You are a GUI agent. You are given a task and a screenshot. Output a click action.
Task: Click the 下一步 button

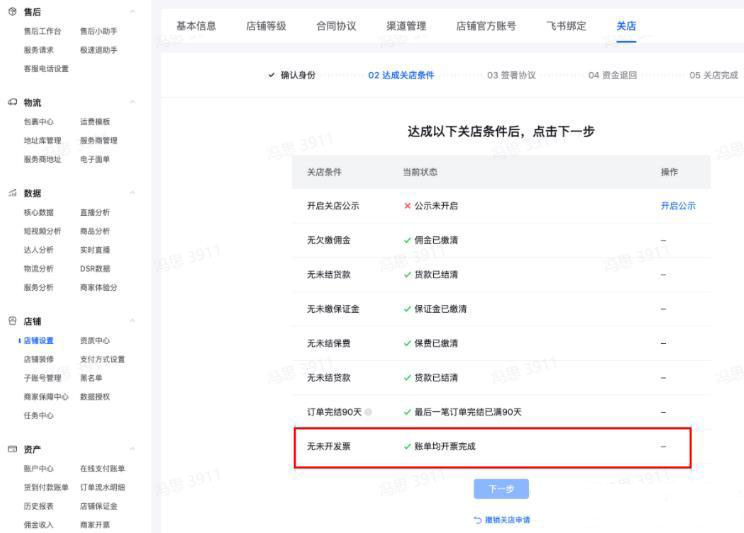501,489
